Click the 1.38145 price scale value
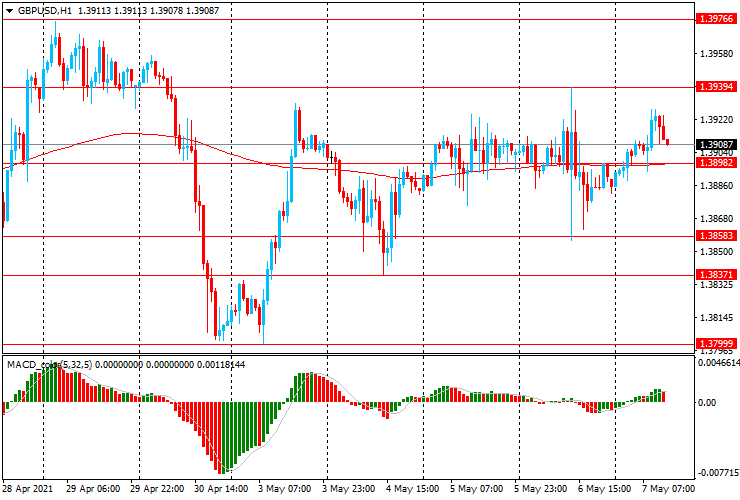 [716, 318]
